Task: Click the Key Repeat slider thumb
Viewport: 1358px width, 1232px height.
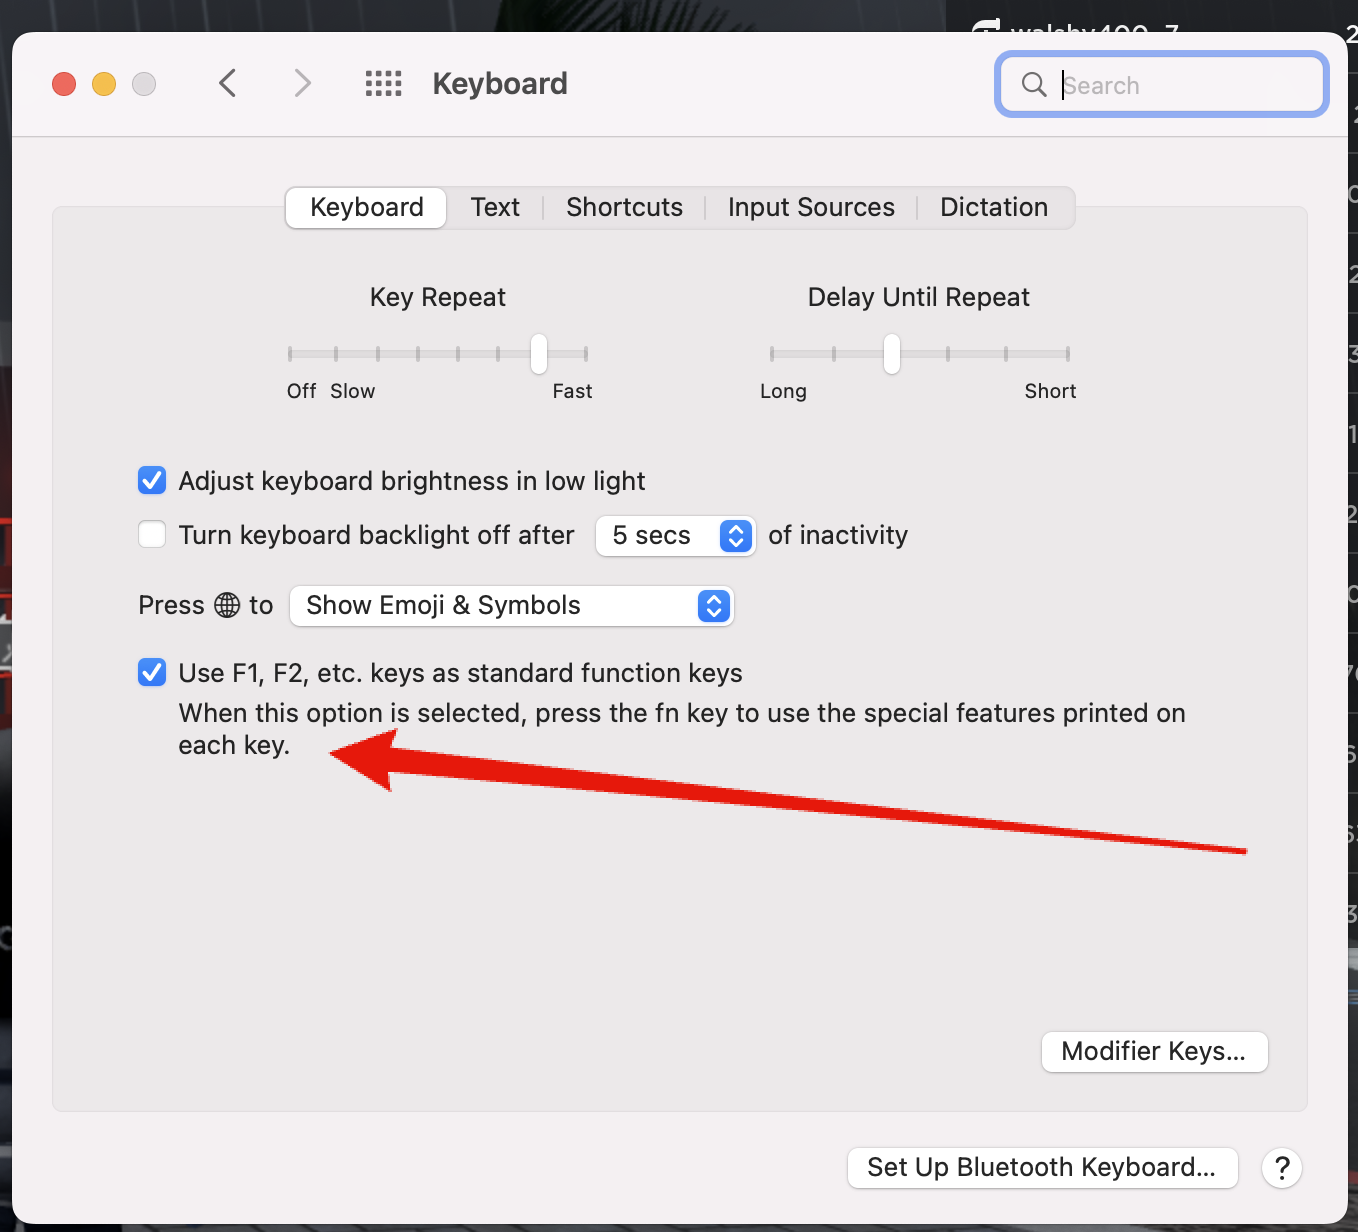Action: (x=539, y=354)
